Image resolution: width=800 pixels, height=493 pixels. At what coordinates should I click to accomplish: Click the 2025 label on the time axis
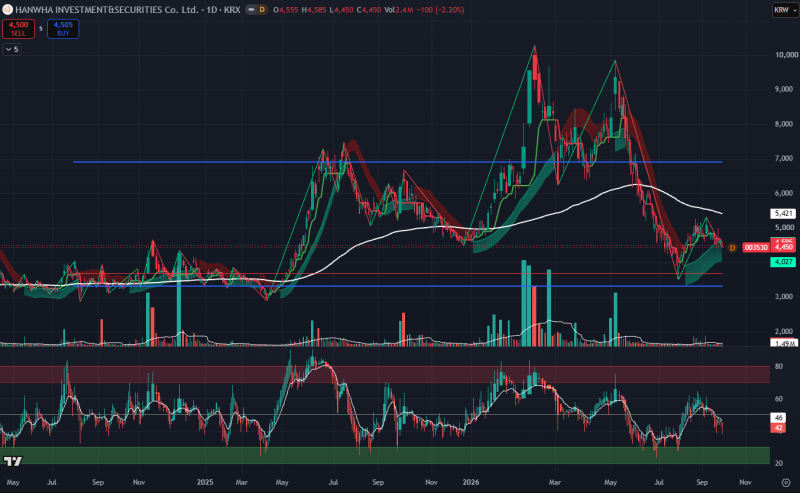205,482
